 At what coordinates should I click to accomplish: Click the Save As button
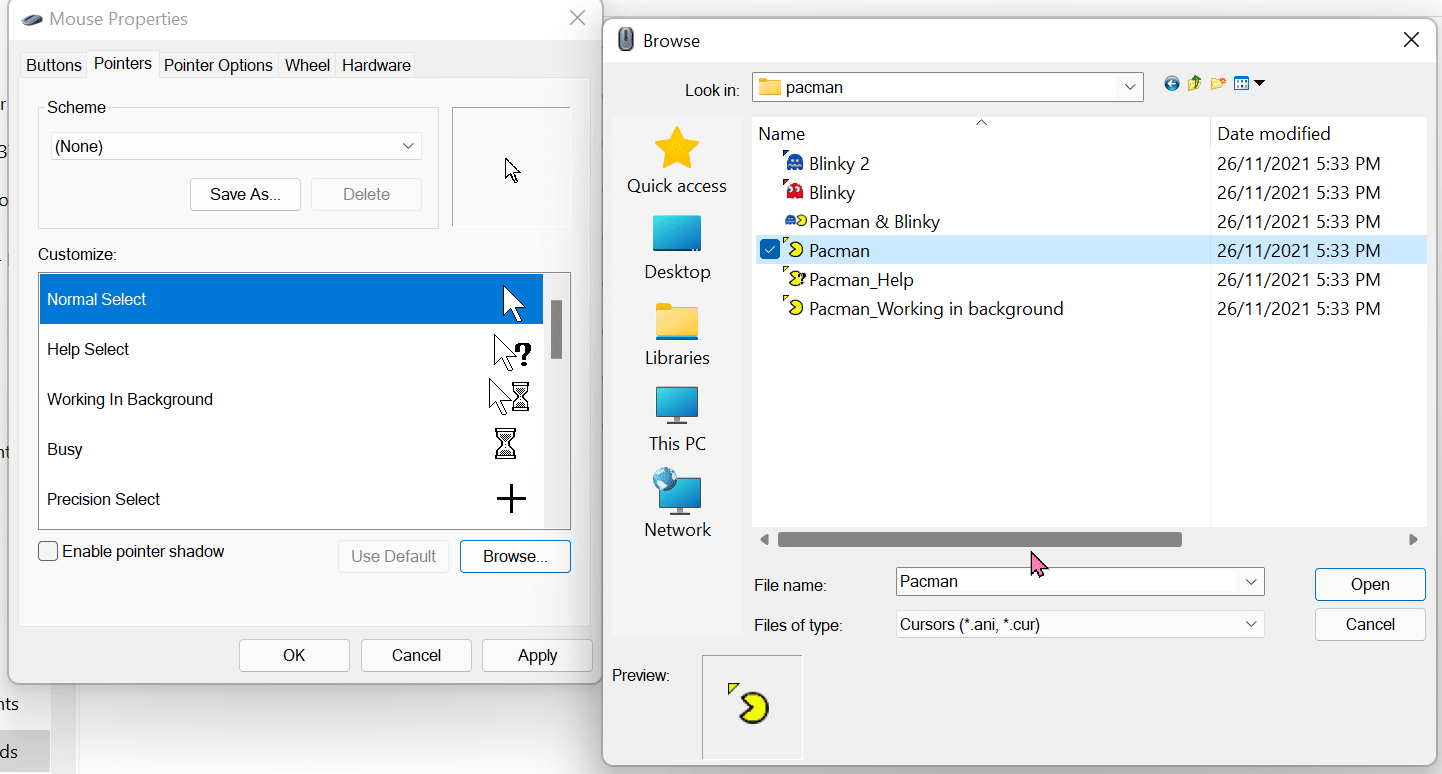pos(245,194)
